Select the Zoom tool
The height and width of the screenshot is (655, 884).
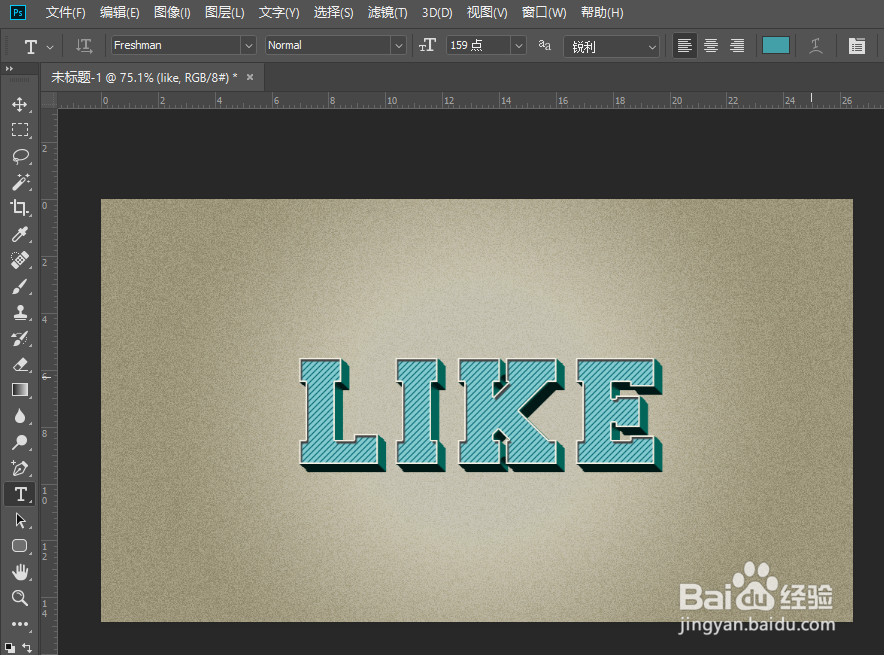coord(20,598)
